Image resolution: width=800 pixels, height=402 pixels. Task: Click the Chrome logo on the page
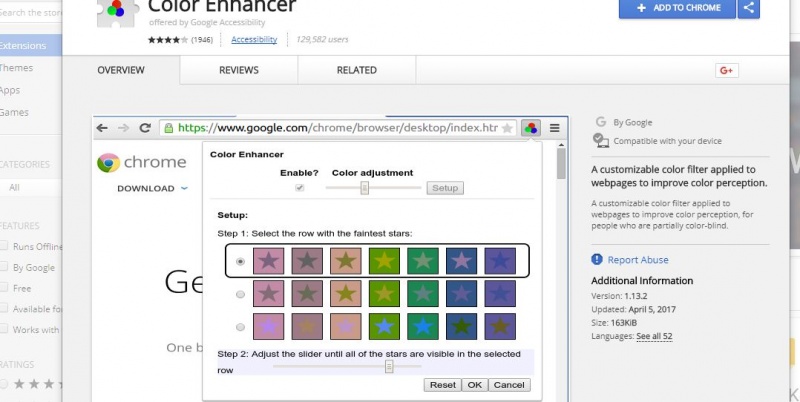pyautogui.click(x=108, y=163)
